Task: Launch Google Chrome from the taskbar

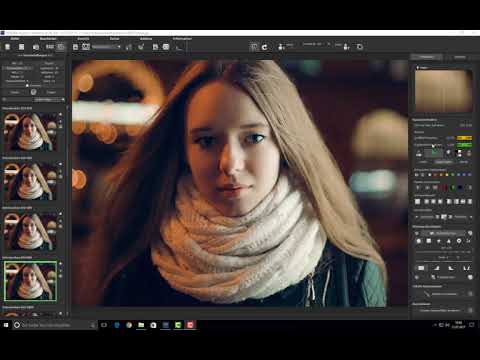Action: 129,325
